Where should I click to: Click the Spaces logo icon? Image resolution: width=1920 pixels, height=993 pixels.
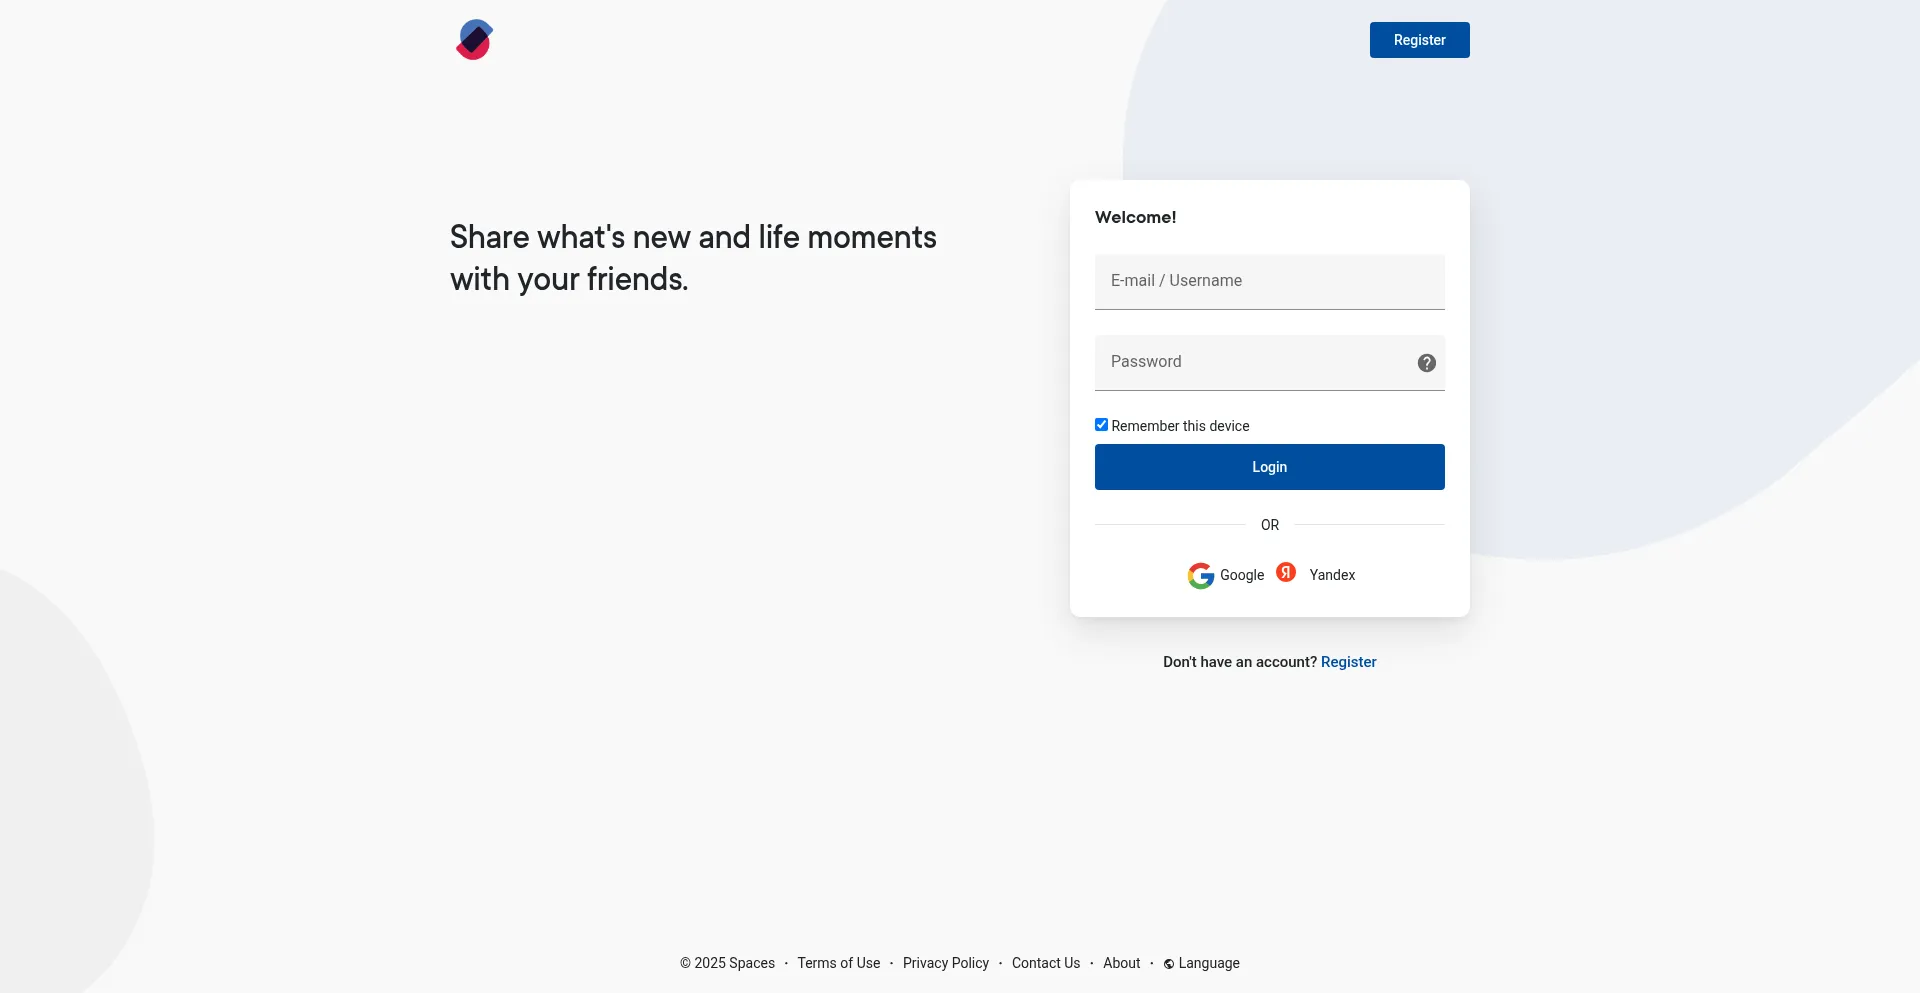coord(474,40)
